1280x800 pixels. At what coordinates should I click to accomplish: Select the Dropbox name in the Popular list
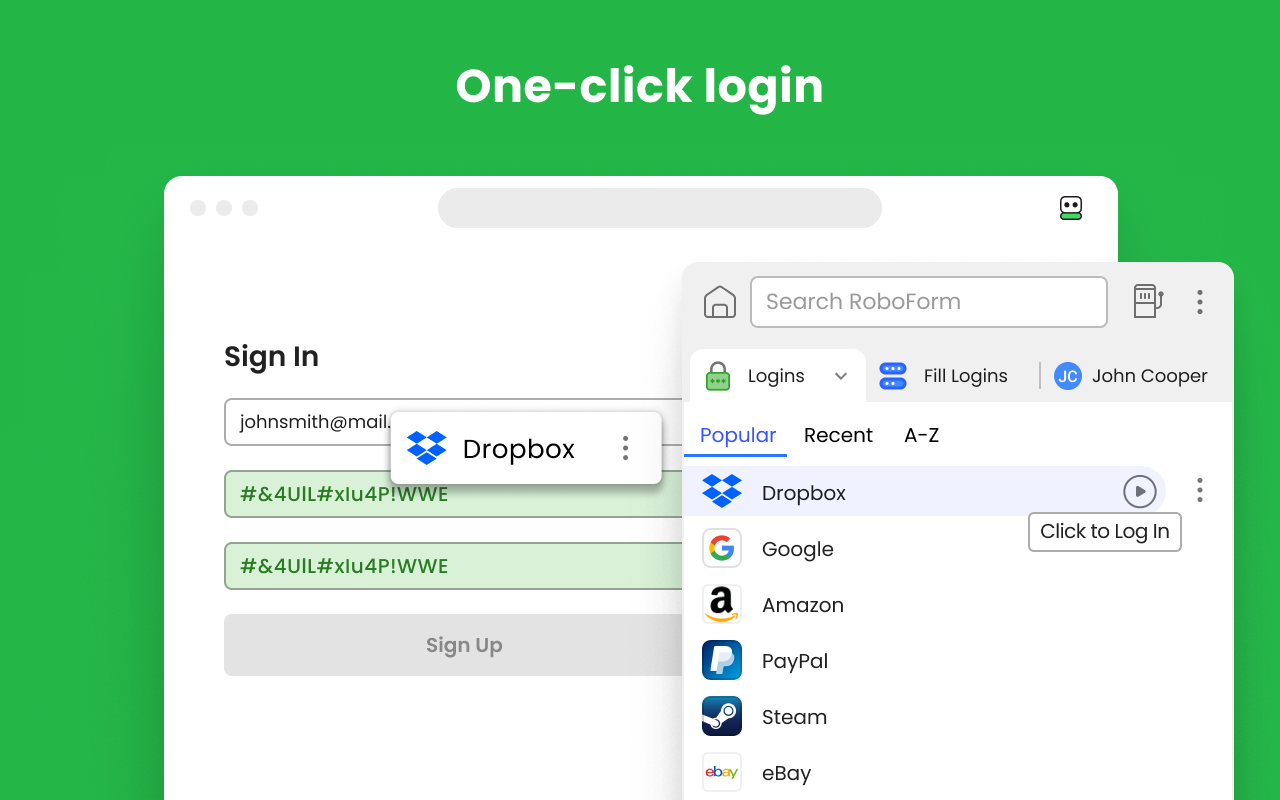(804, 493)
